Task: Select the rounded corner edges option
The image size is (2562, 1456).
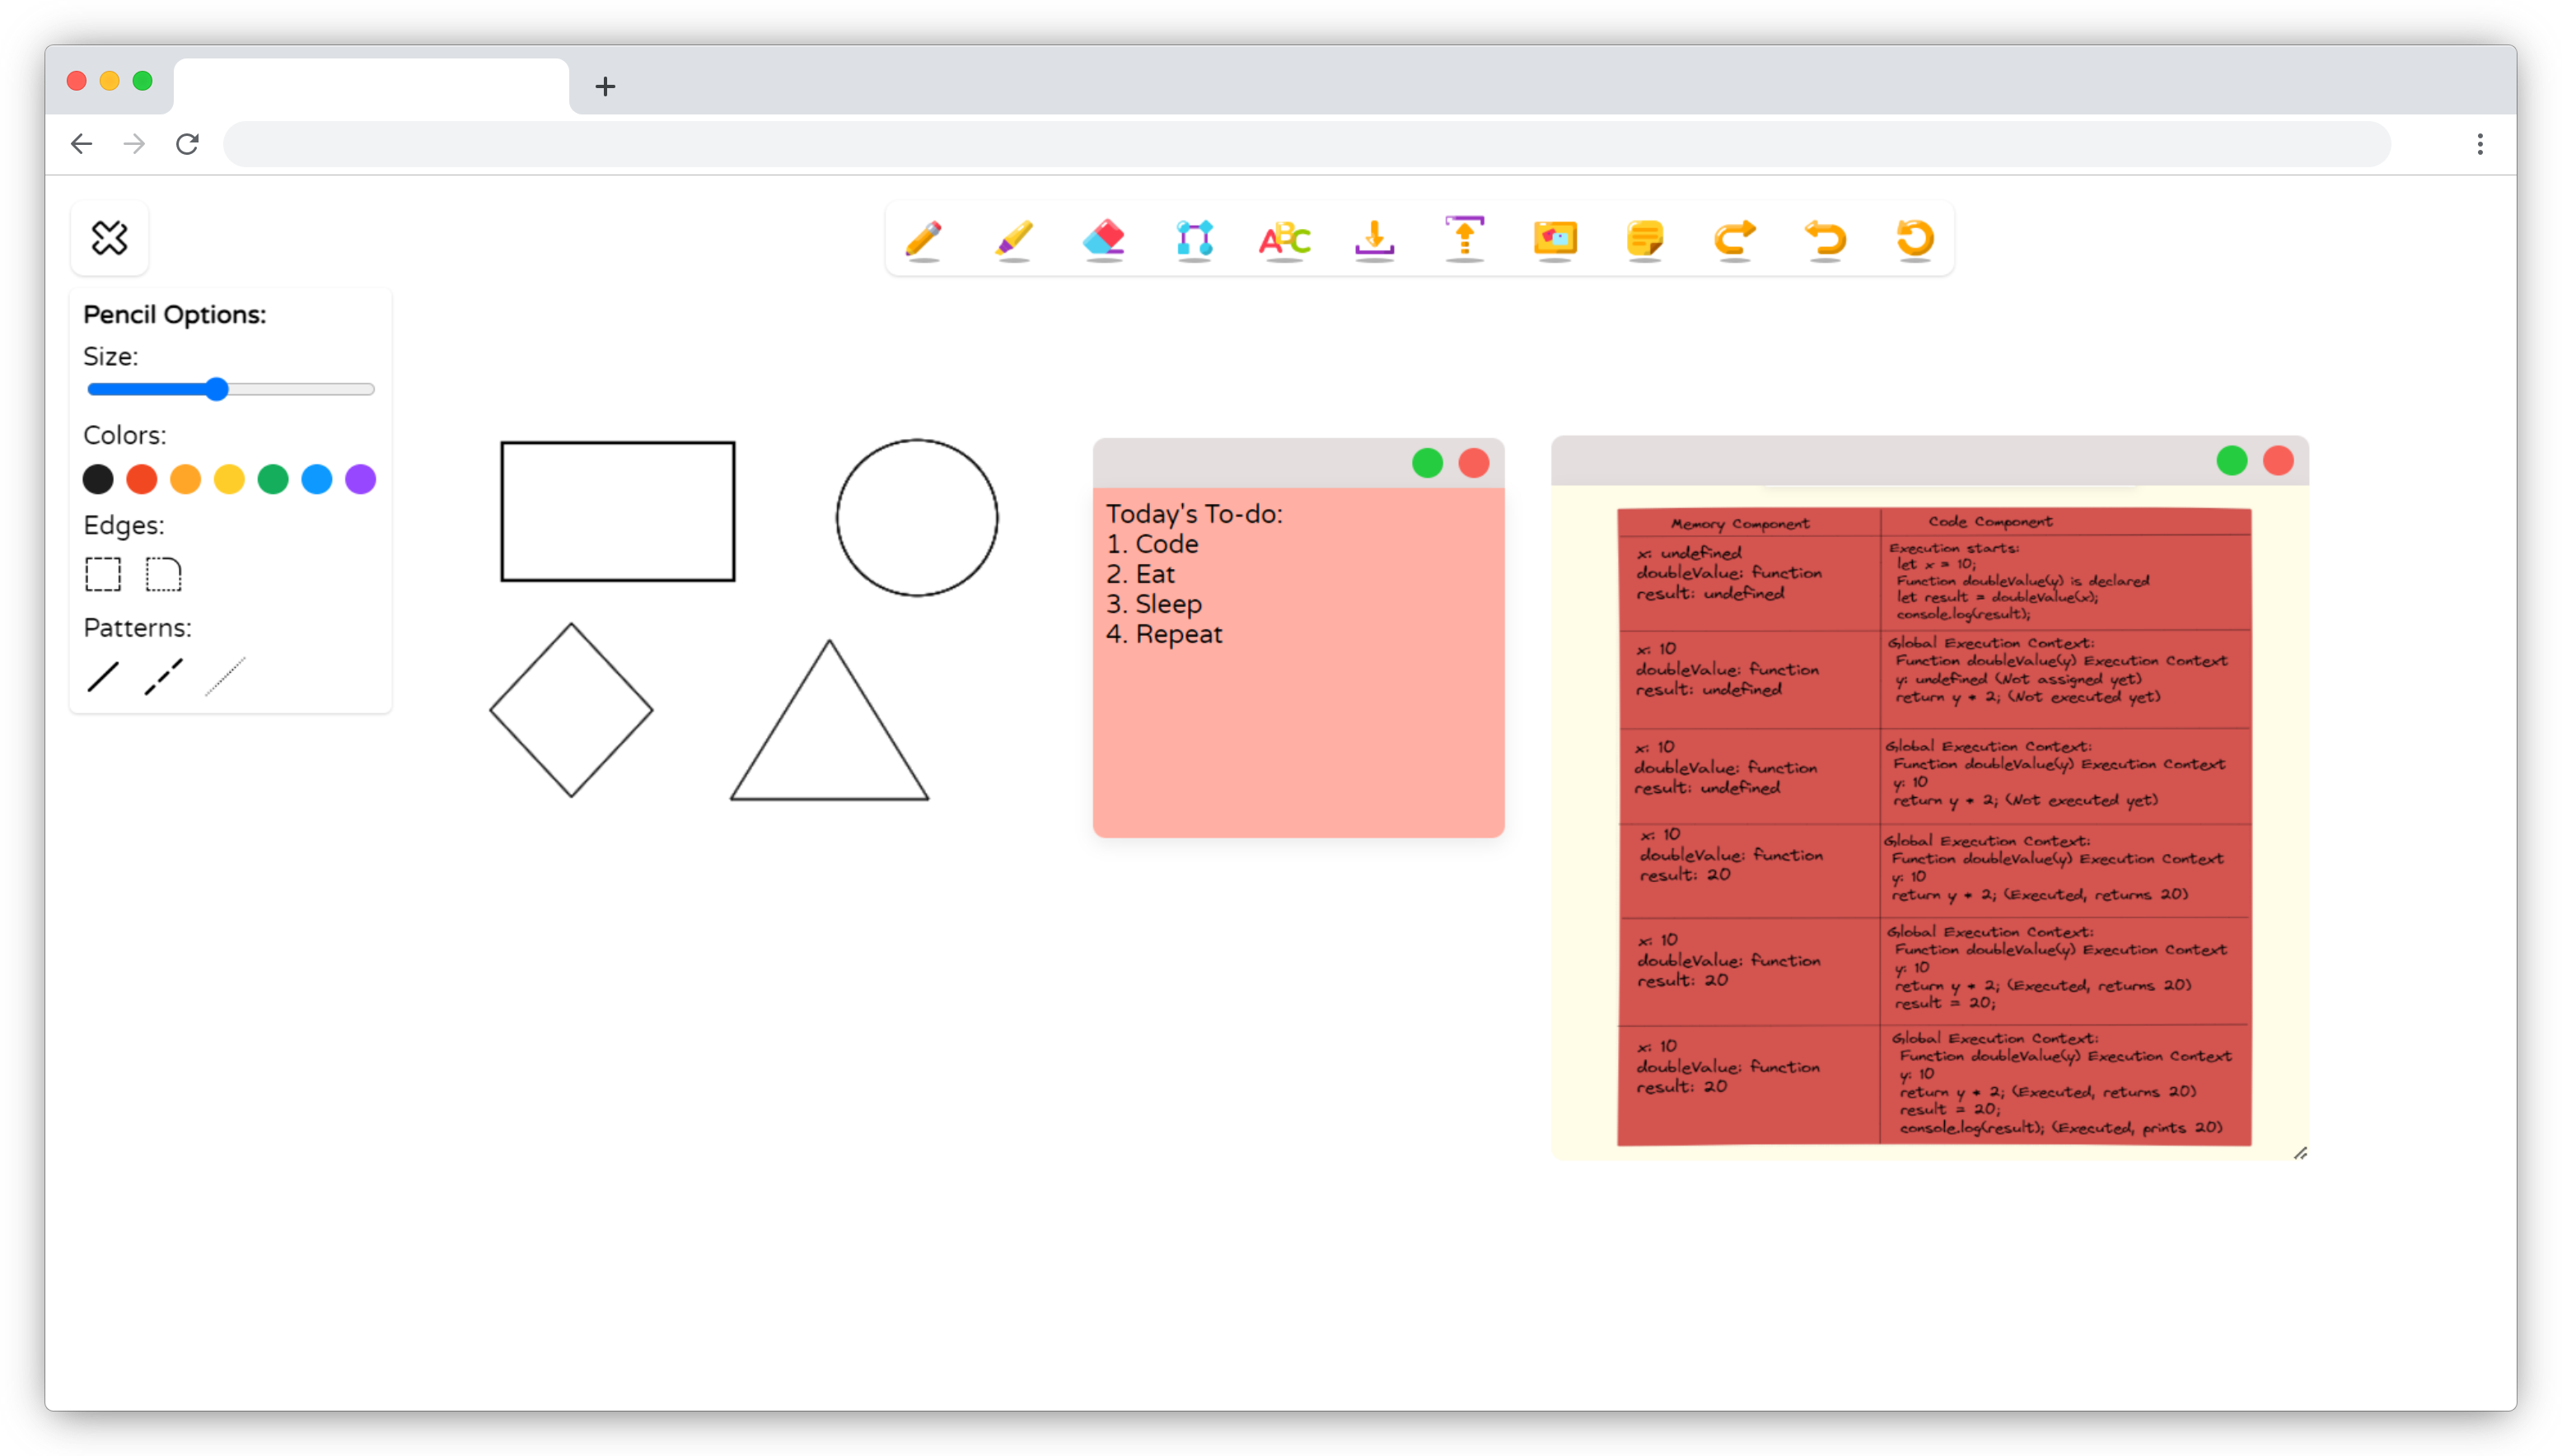Action: pyautogui.click(x=164, y=574)
